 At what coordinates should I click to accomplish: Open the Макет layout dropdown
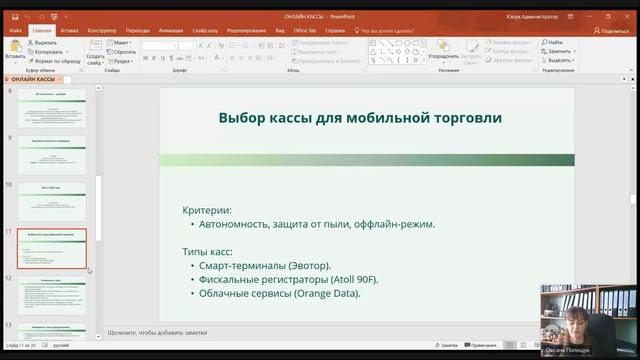coord(119,42)
